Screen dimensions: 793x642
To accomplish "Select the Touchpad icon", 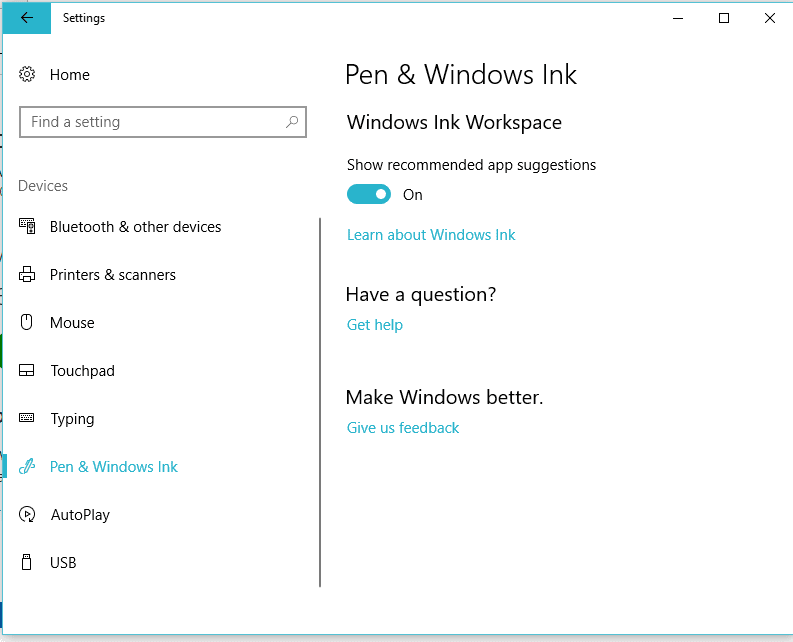I will point(27,370).
